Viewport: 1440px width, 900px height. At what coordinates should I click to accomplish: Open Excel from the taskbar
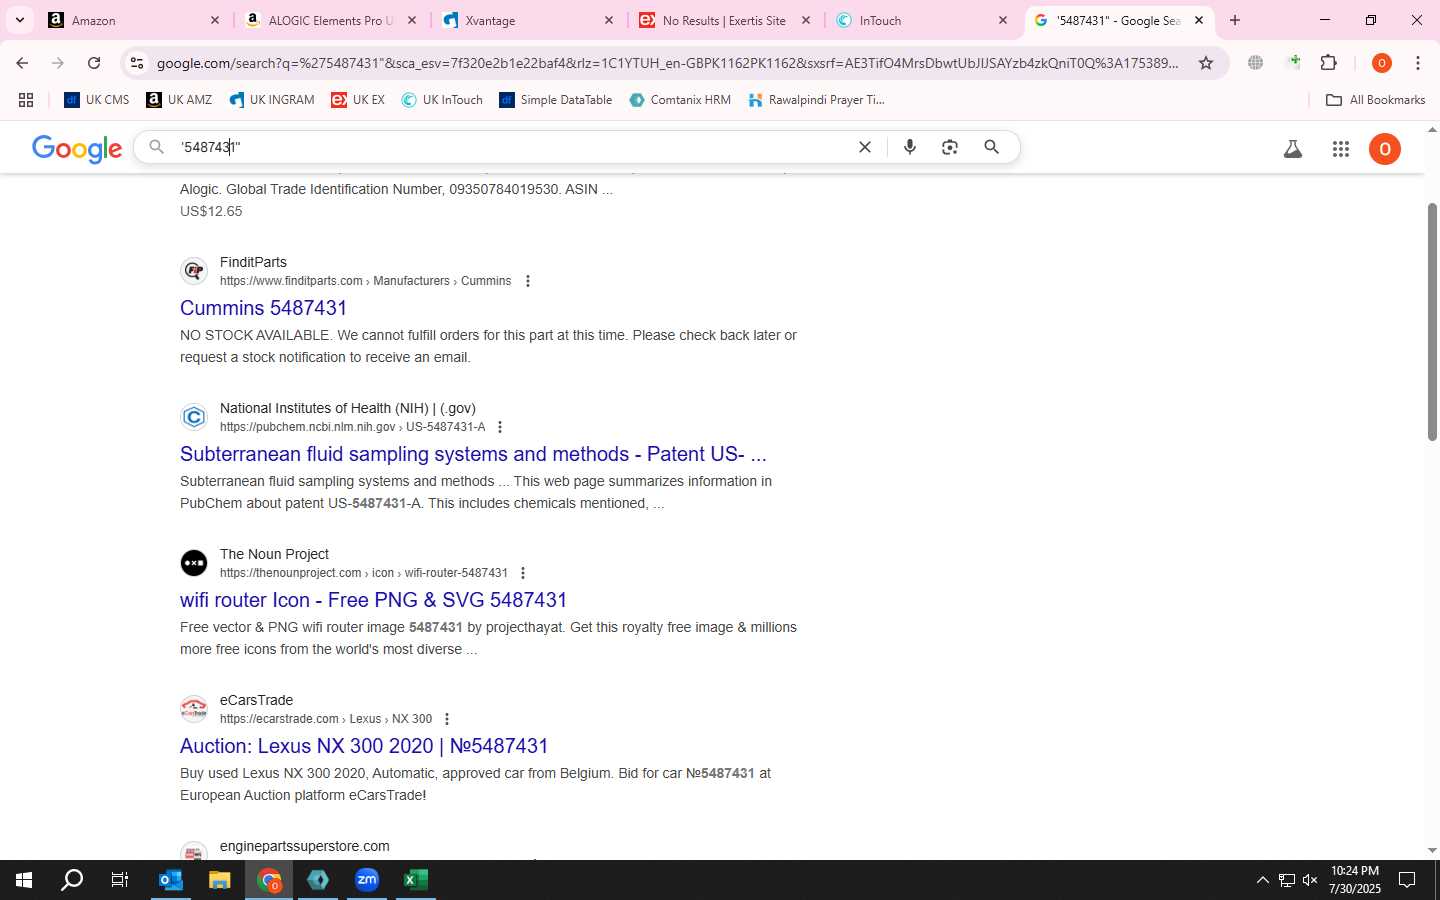[416, 880]
